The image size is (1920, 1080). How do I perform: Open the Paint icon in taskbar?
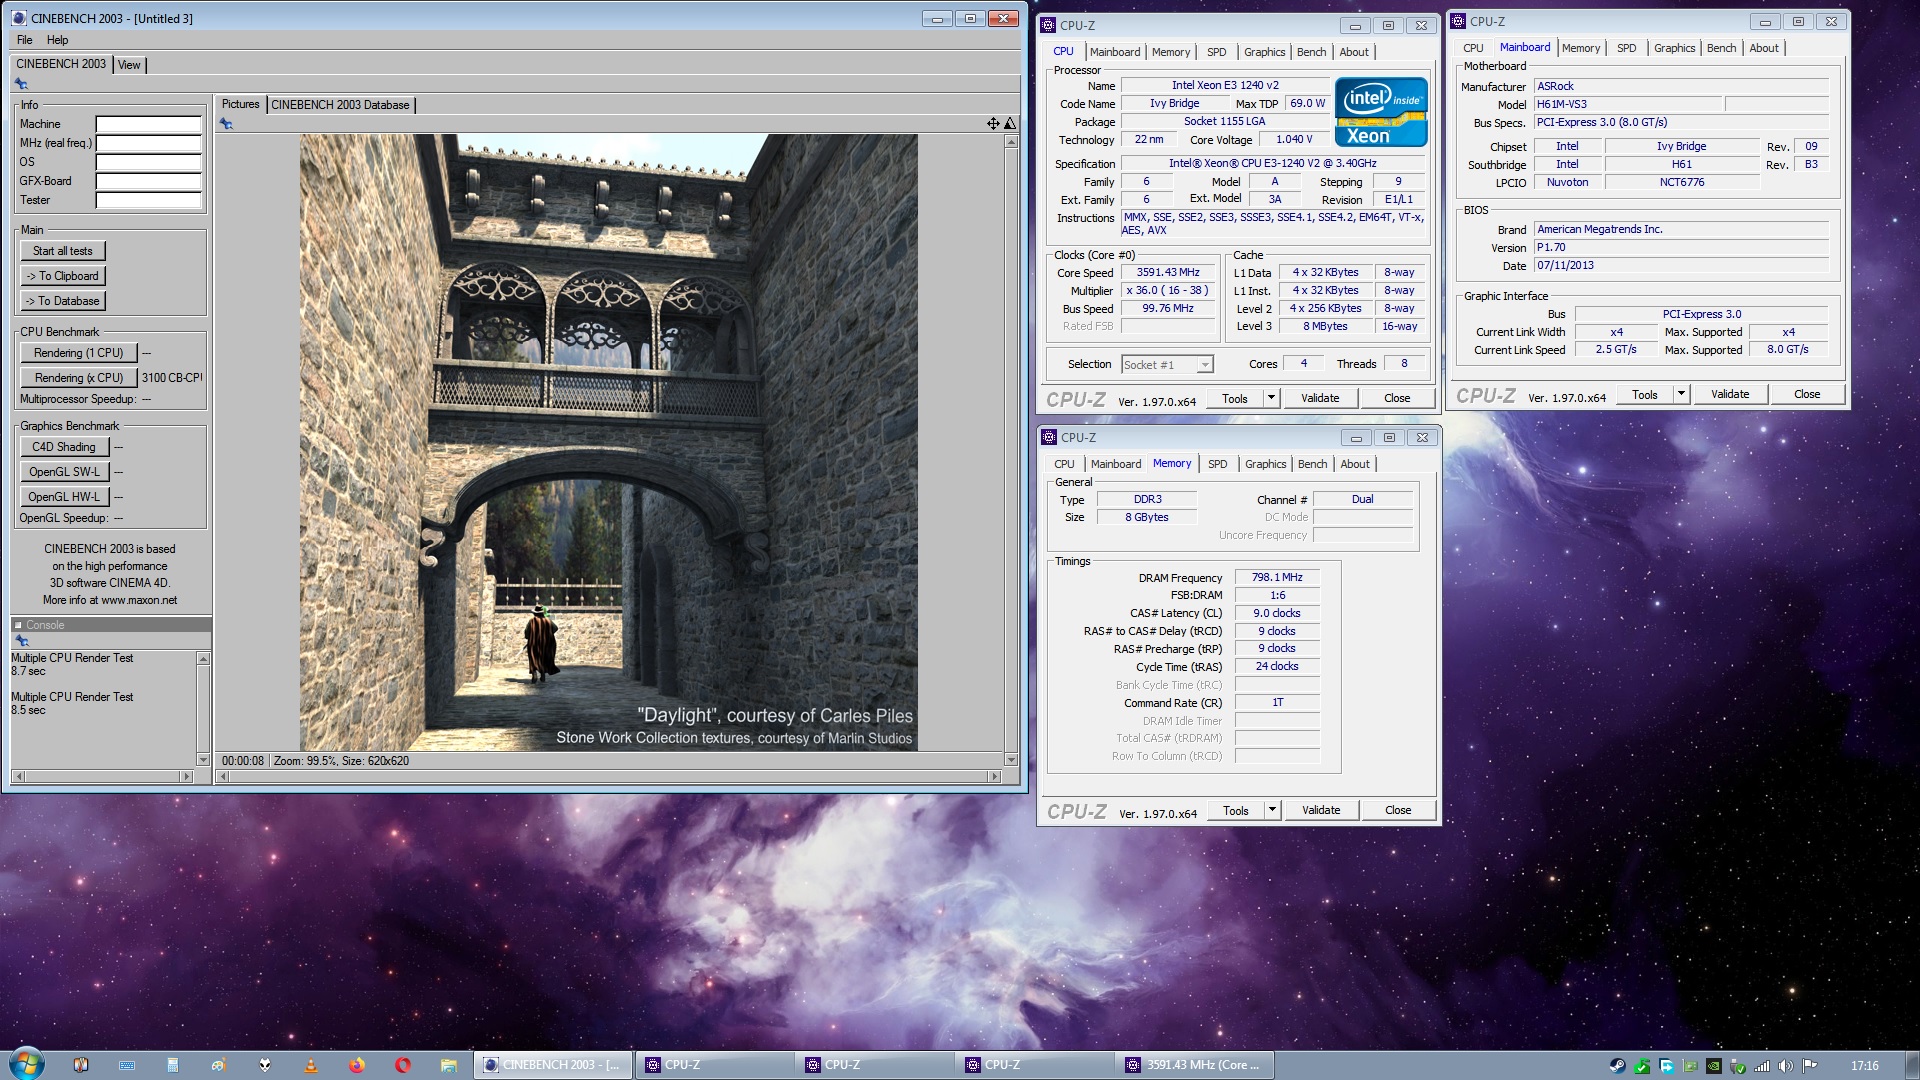219,1065
